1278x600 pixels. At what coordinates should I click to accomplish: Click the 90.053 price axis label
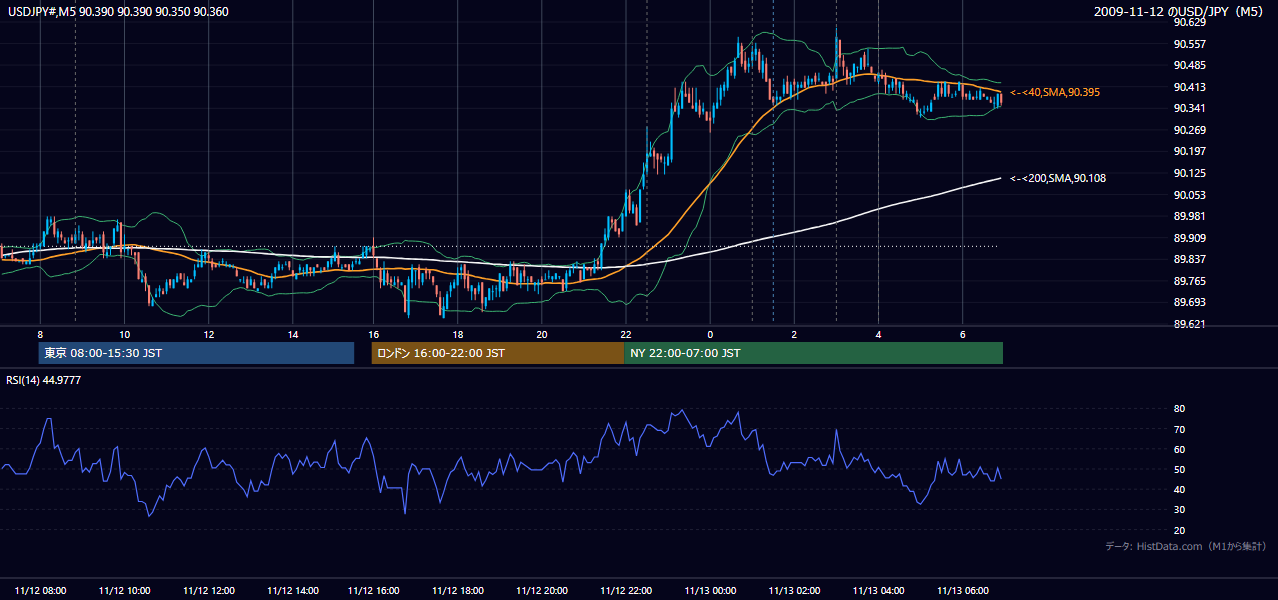pyautogui.click(x=1189, y=195)
